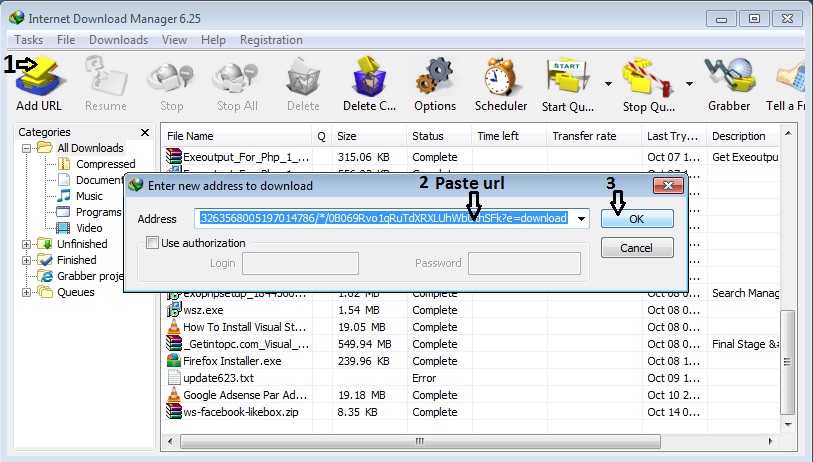The height and width of the screenshot is (462, 813).
Task: Sort by Transfer rate column header
Action: pos(593,136)
